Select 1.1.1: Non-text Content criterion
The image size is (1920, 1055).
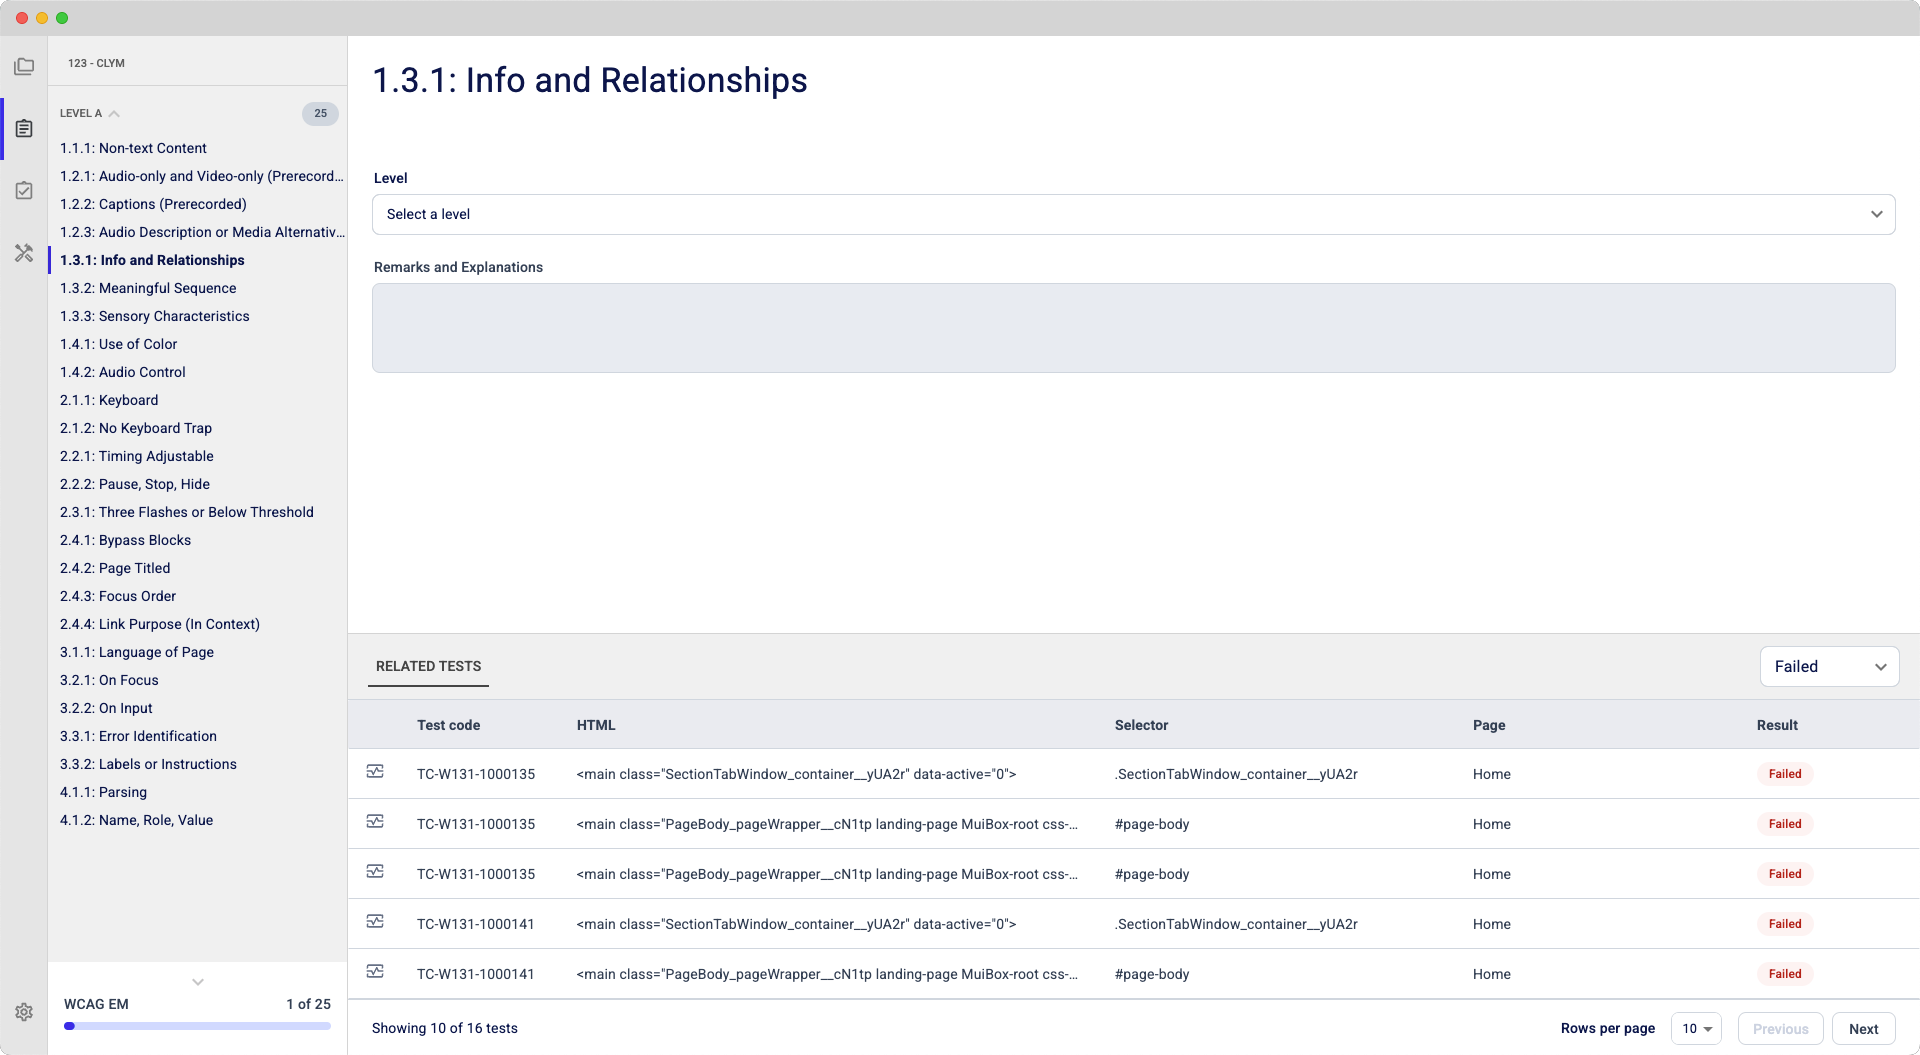(133, 148)
